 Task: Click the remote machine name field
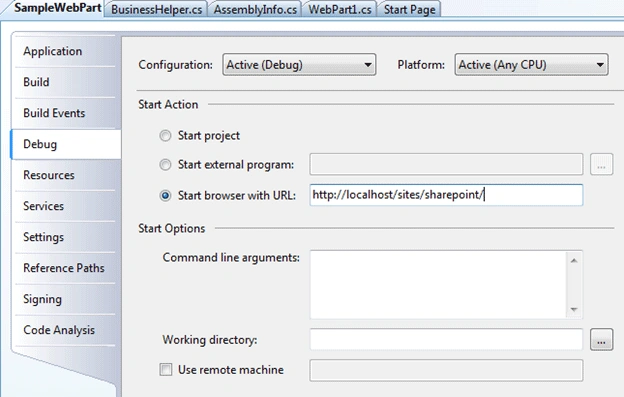click(446, 370)
